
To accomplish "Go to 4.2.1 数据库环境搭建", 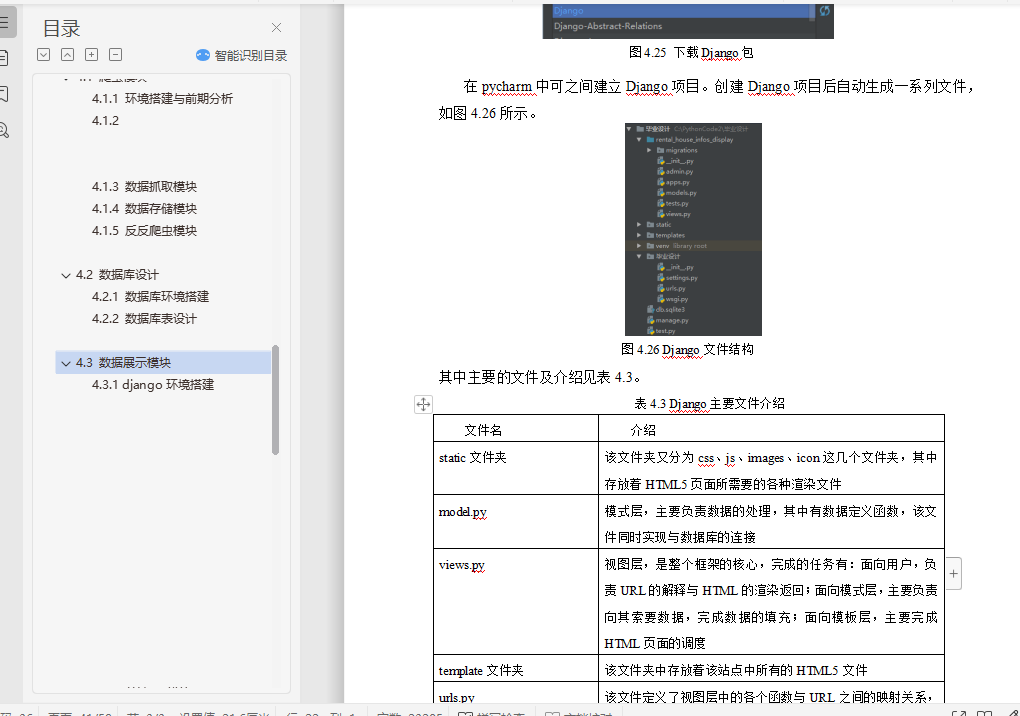I will coord(150,297).
